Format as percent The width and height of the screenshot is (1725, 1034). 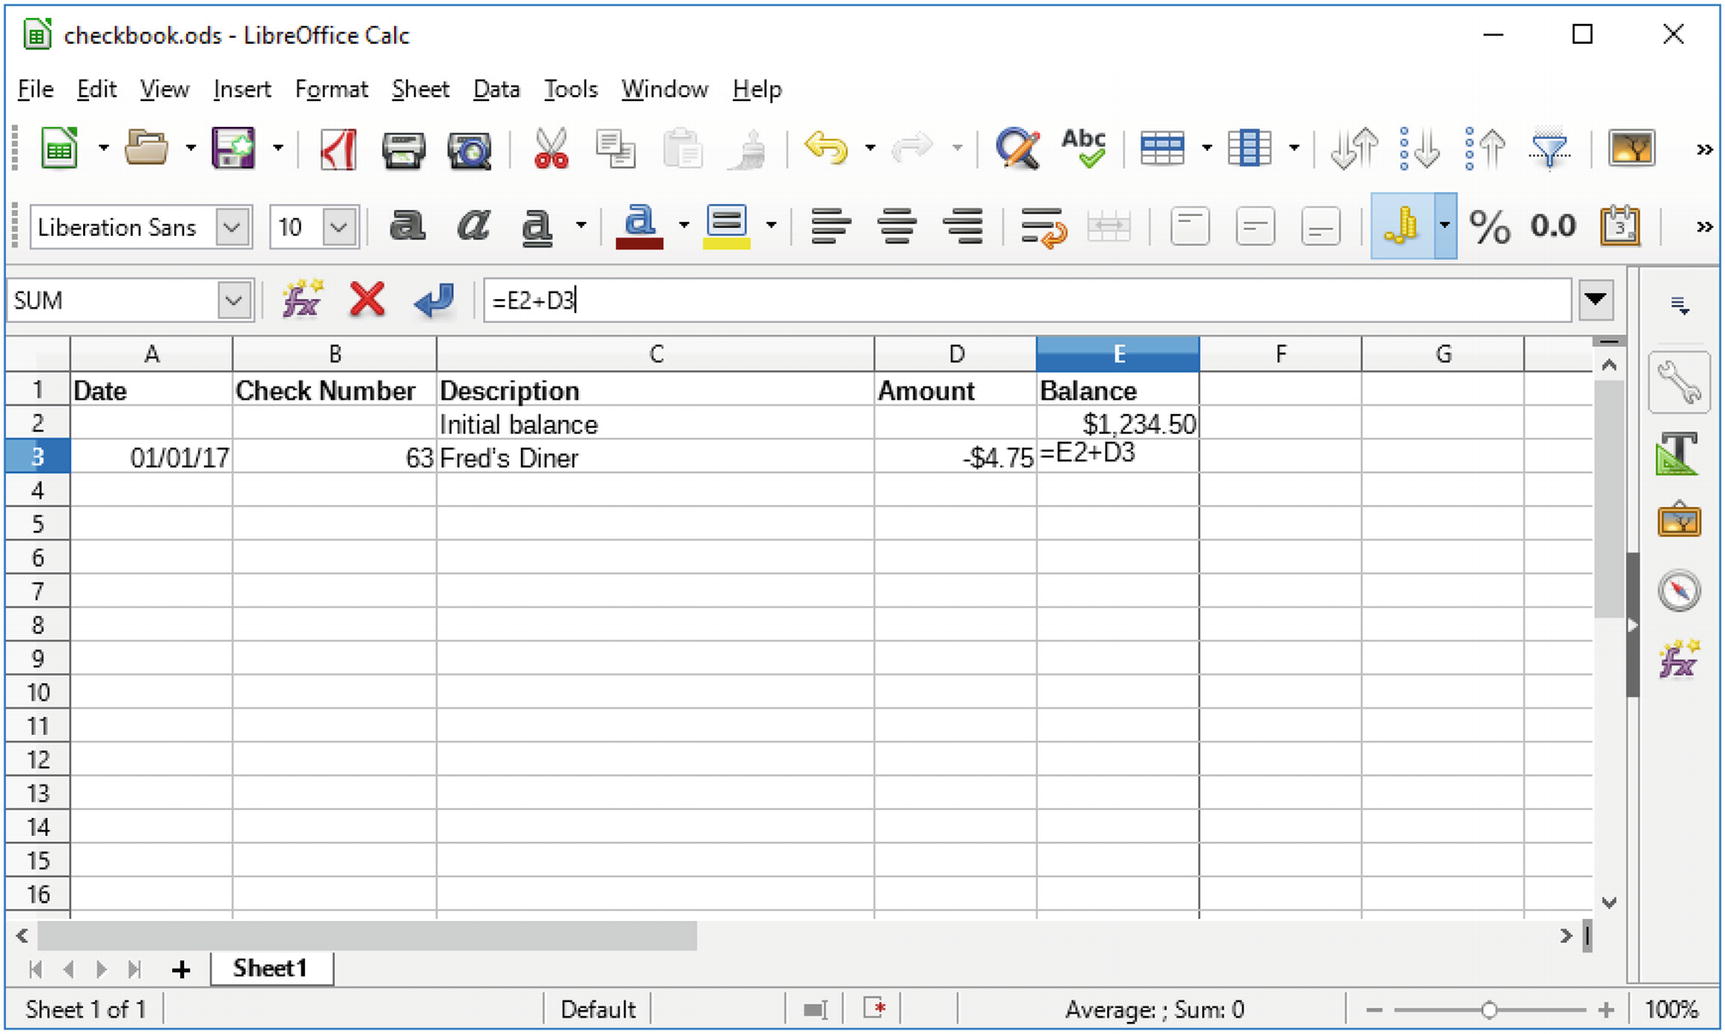pyautogui.click(x=1489, y=227)
